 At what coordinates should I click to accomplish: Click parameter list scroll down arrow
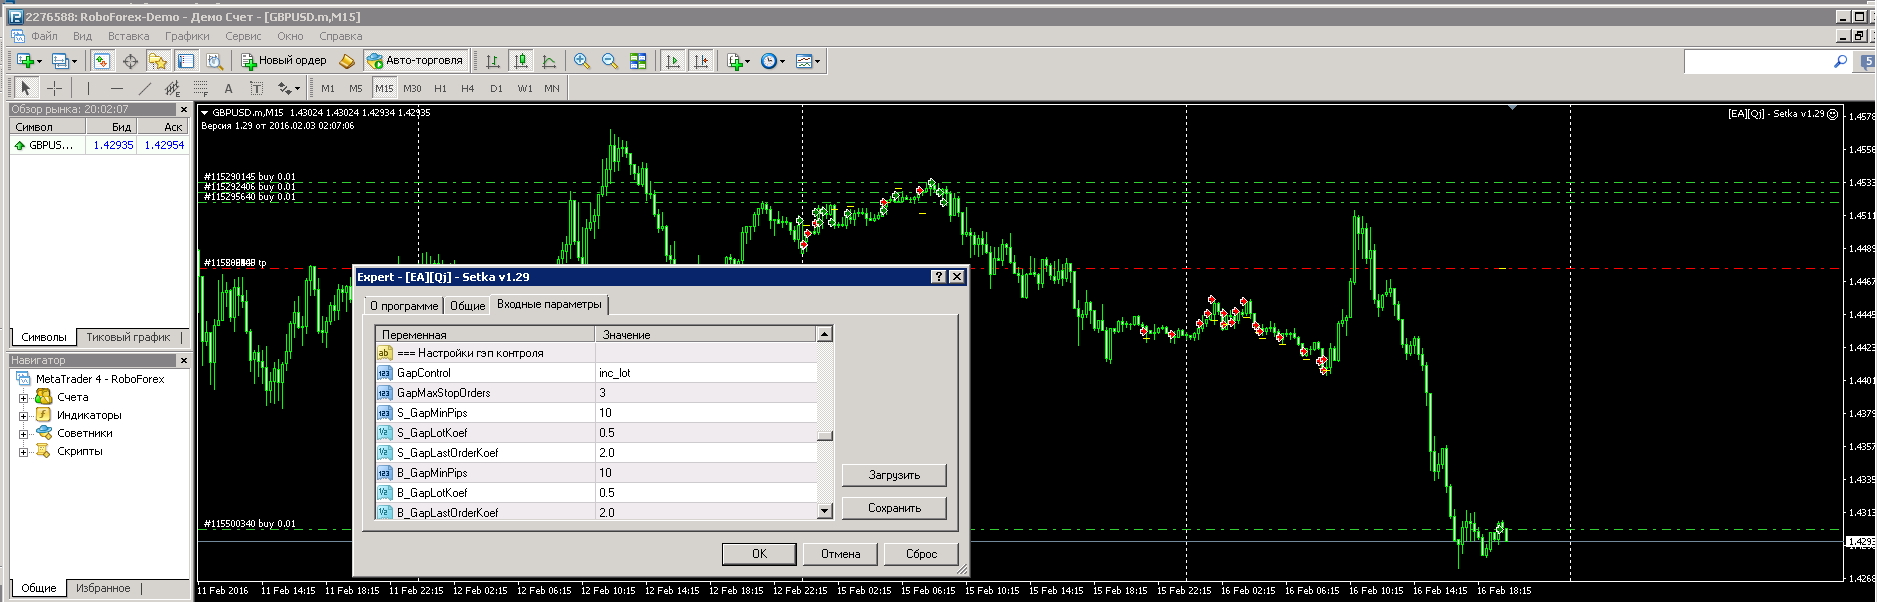[825, 511]
